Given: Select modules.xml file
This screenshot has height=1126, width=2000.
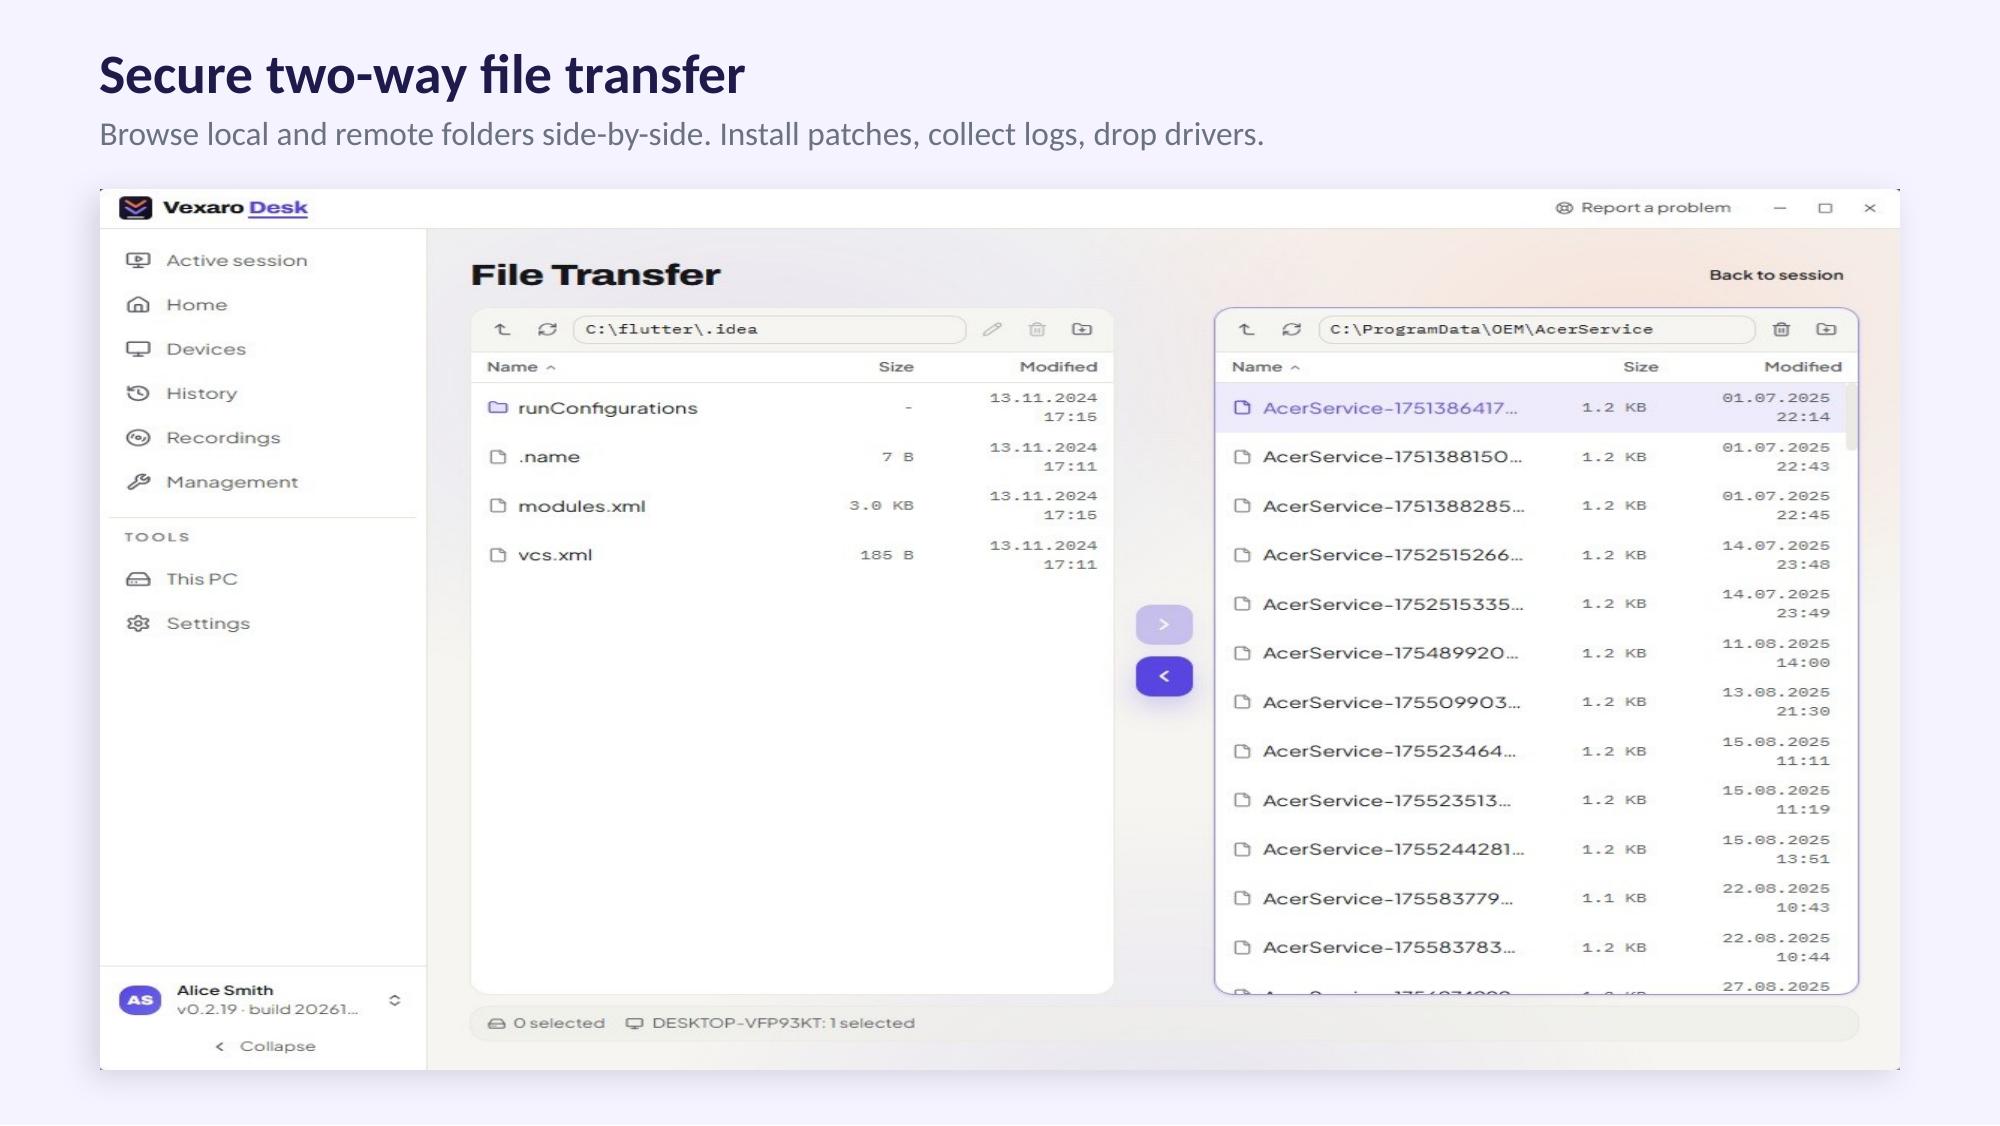Looking at the screenshot, I should [792, 506].
